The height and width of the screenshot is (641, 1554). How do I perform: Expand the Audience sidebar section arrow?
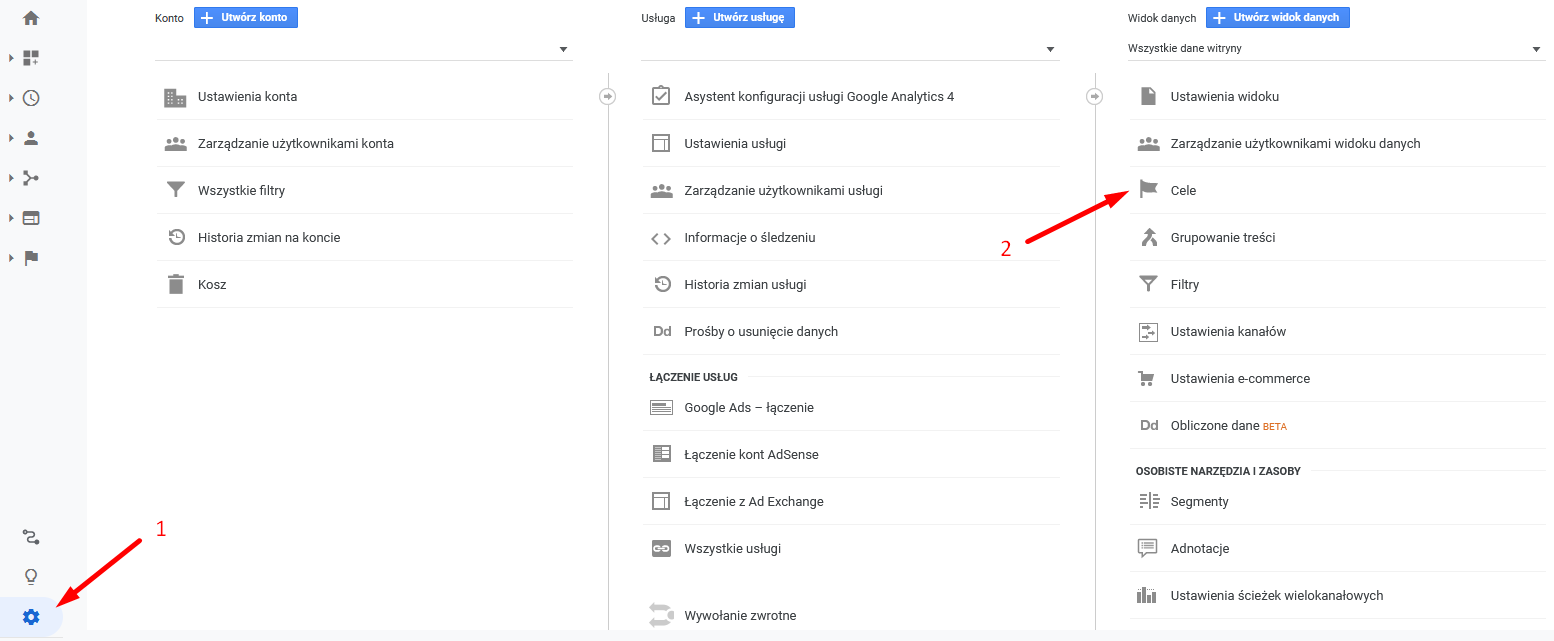[x=11, y=138]
